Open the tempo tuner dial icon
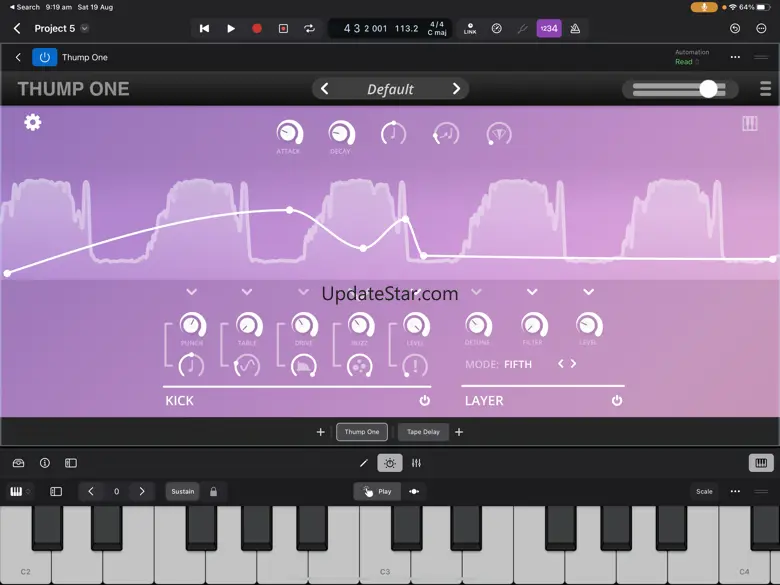Screen dimensions: 780x585 (496, 28)
